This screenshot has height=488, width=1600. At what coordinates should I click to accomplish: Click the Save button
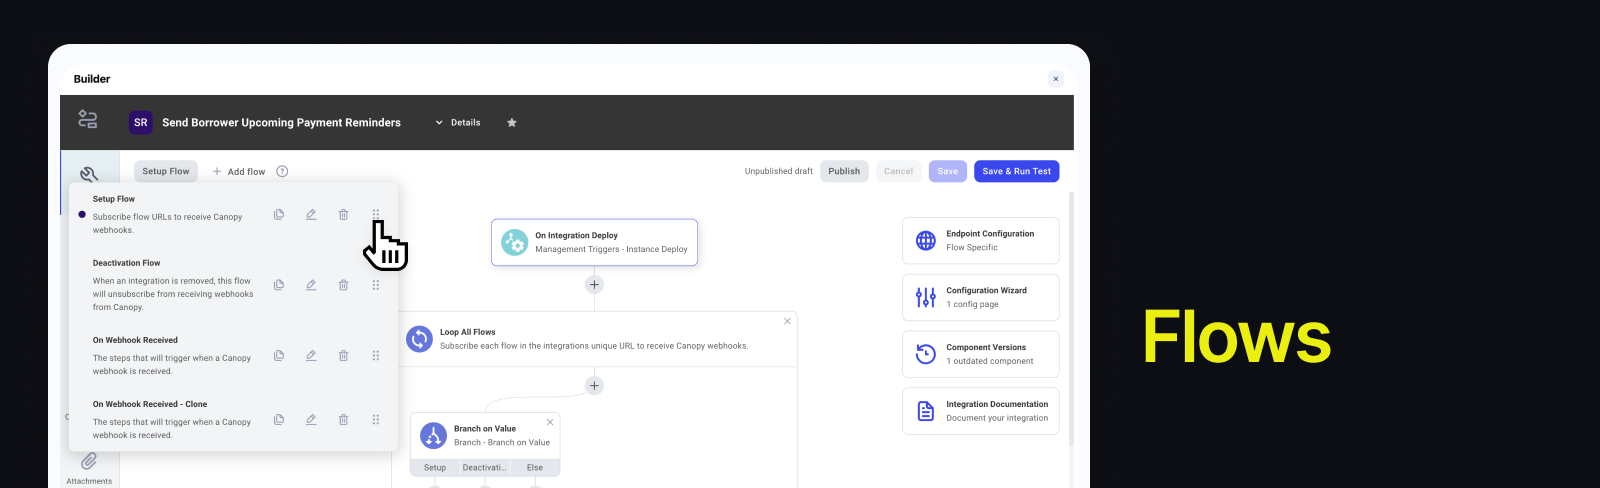(x=947, y=171)
